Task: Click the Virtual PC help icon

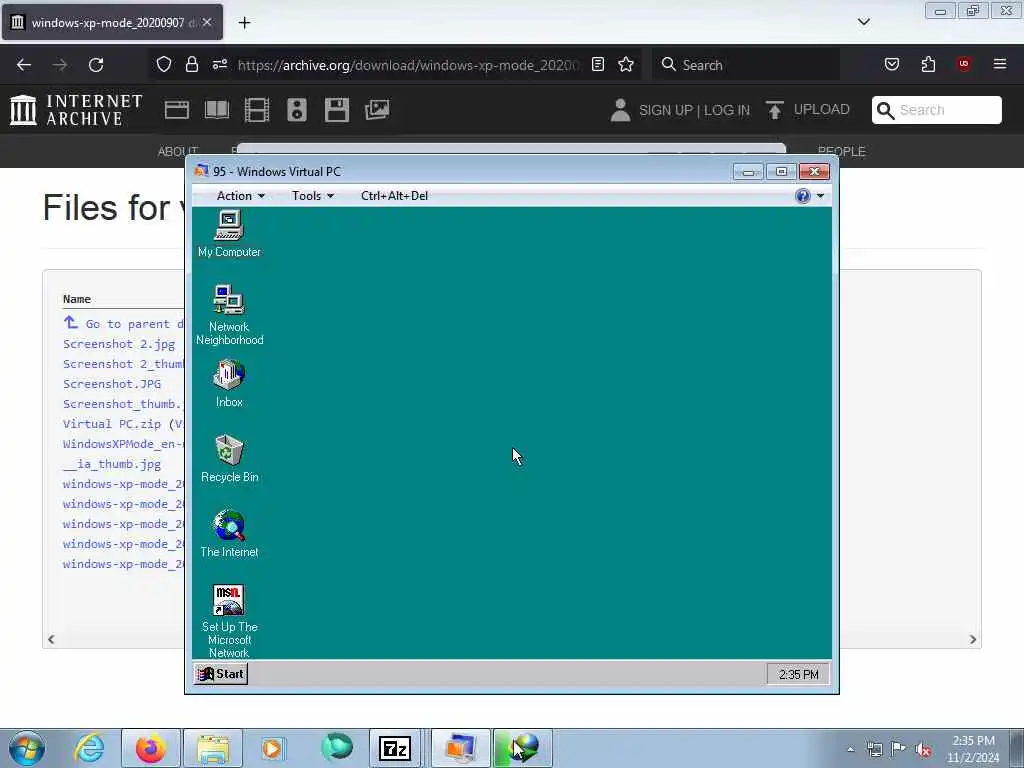Action: point(803,196)
